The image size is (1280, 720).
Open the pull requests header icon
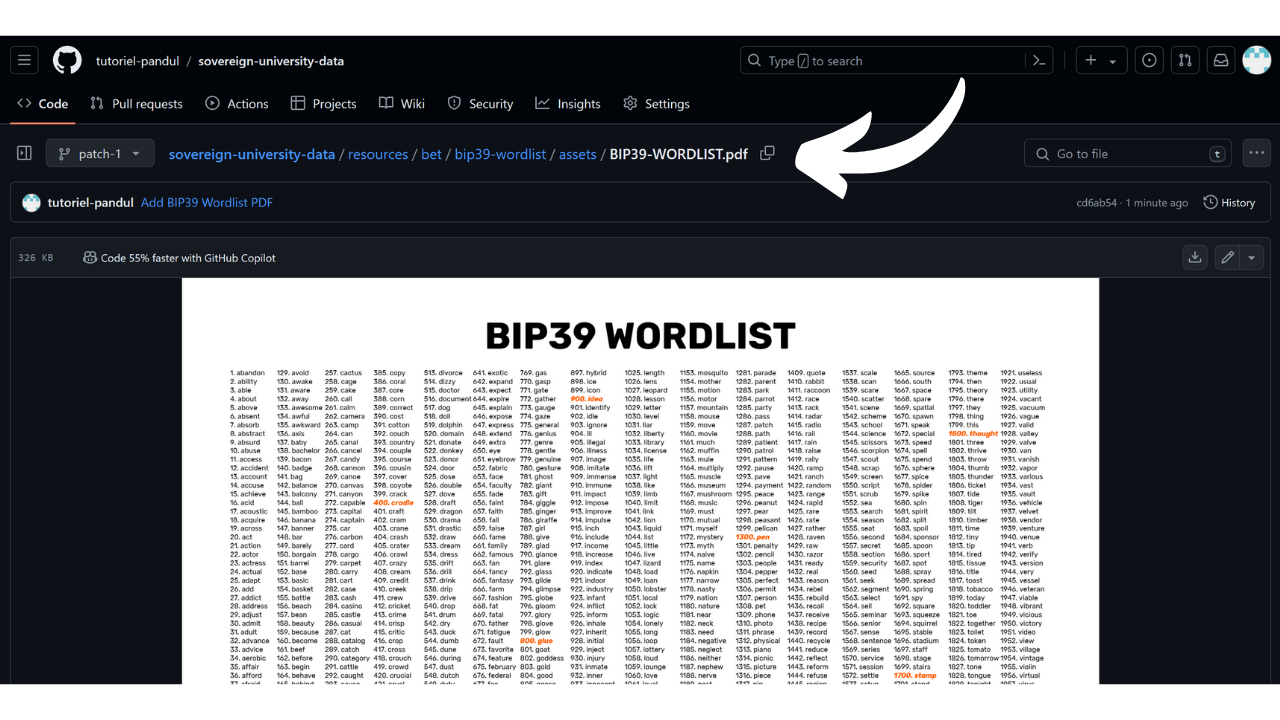(1185, 60)
